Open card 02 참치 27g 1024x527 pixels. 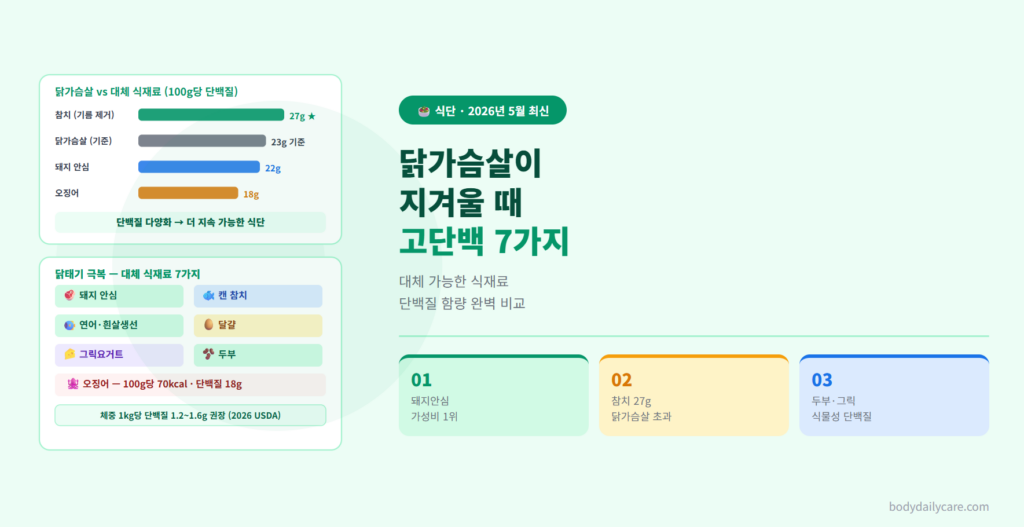[x=694, y=395]
